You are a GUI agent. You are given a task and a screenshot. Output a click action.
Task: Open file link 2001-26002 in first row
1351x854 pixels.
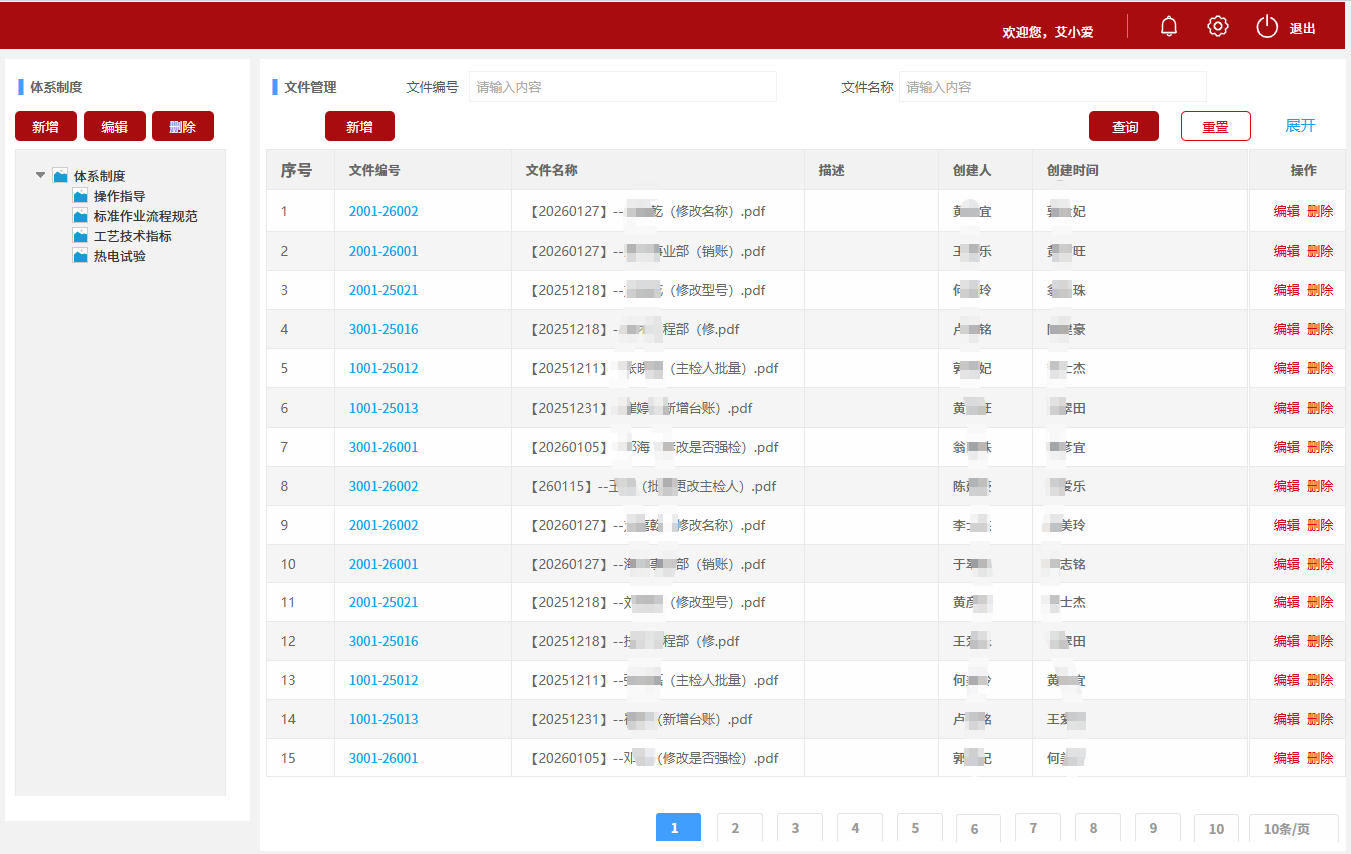(x=383, y=211)
